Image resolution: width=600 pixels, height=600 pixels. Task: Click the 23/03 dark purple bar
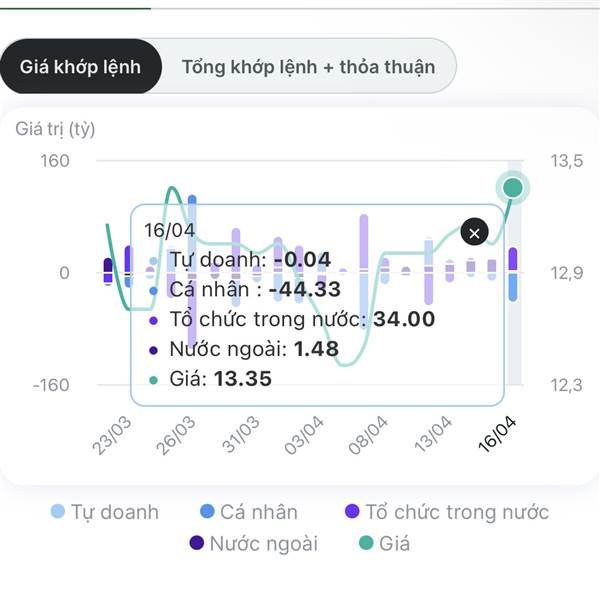pos(109,268)
